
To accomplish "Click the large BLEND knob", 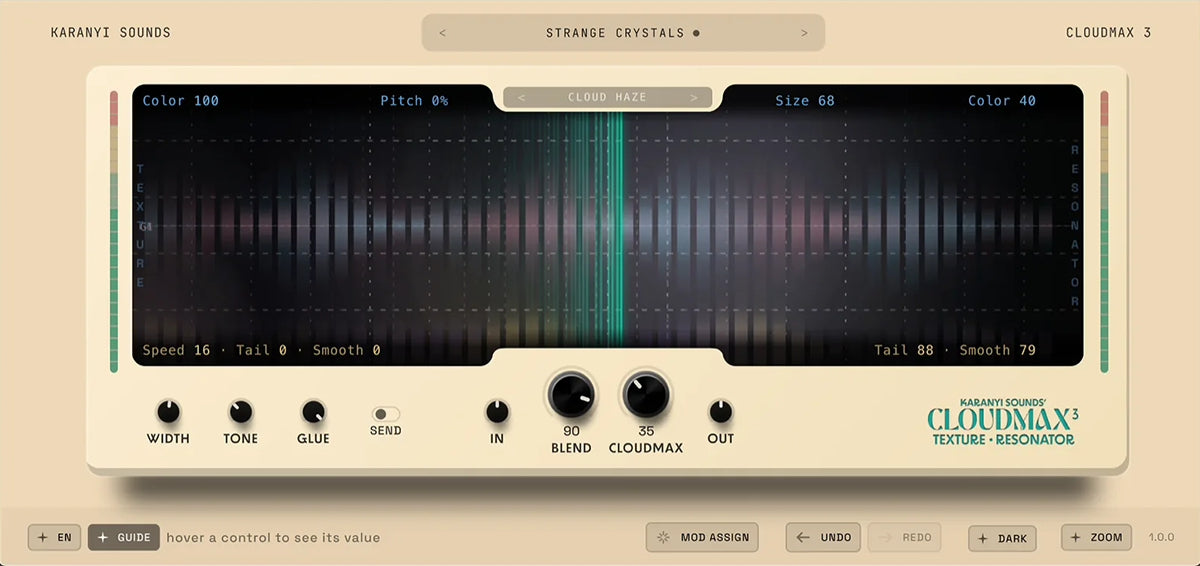I will click(x=571, y=395).
